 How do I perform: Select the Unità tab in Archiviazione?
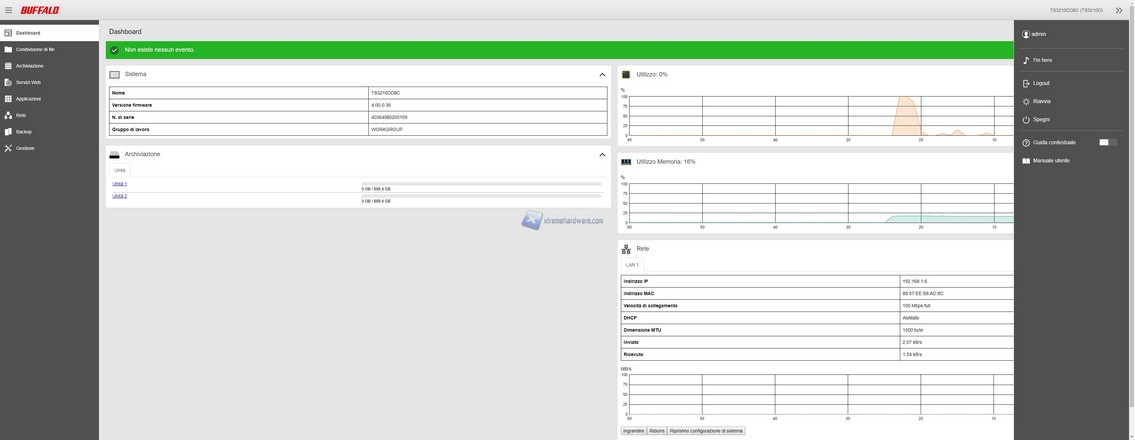120,170
